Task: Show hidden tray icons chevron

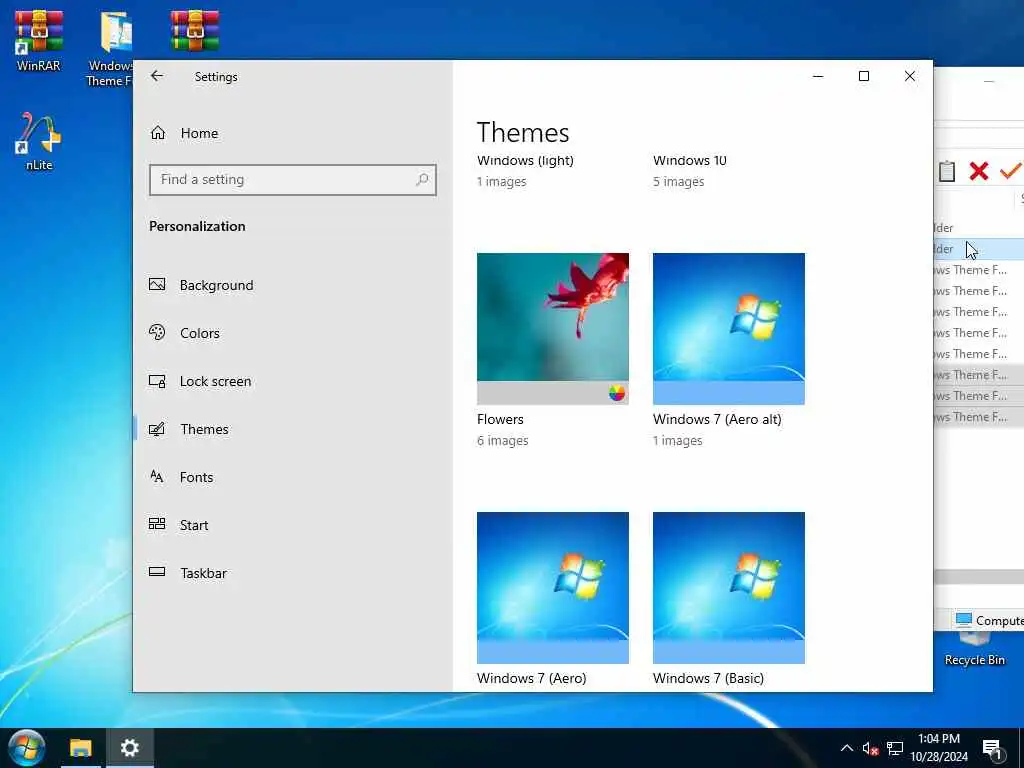Action: 846,748
